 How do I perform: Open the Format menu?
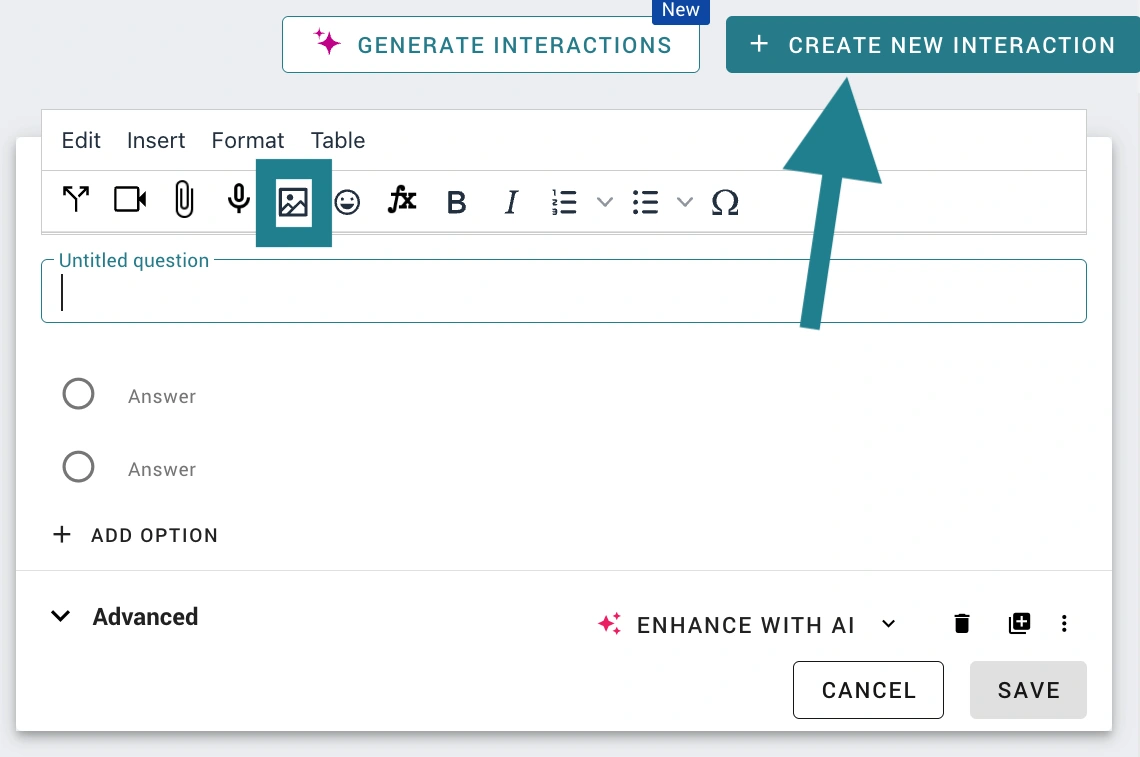(248, 140)
